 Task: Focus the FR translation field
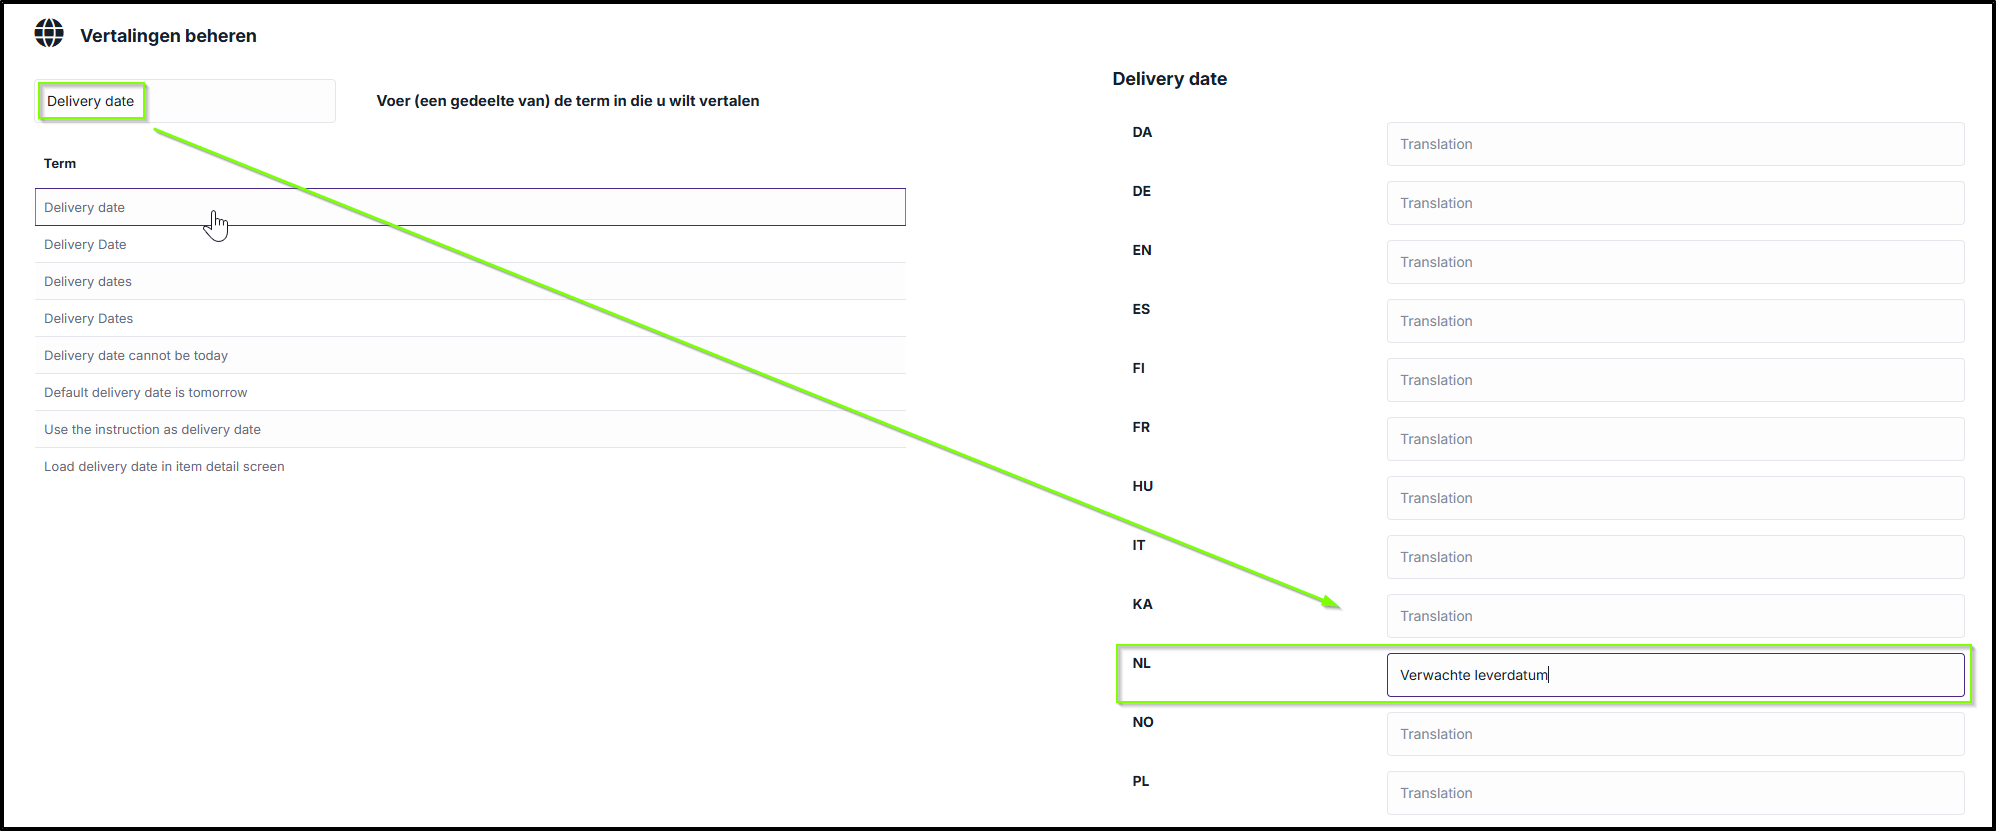coord(1675,439)
